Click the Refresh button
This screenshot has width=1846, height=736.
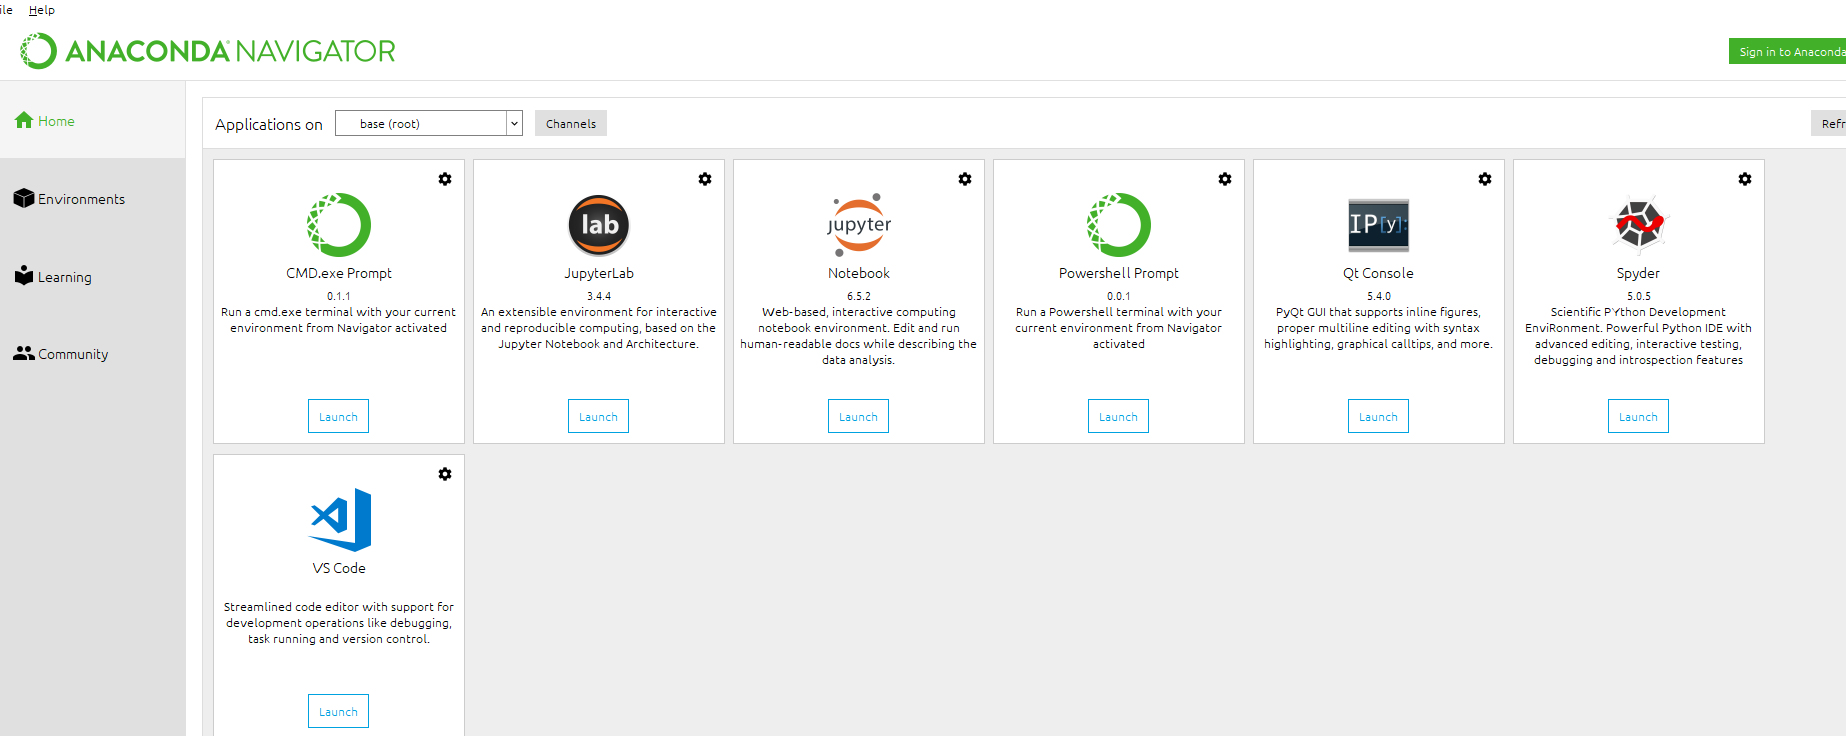(x=1829, y=123)
